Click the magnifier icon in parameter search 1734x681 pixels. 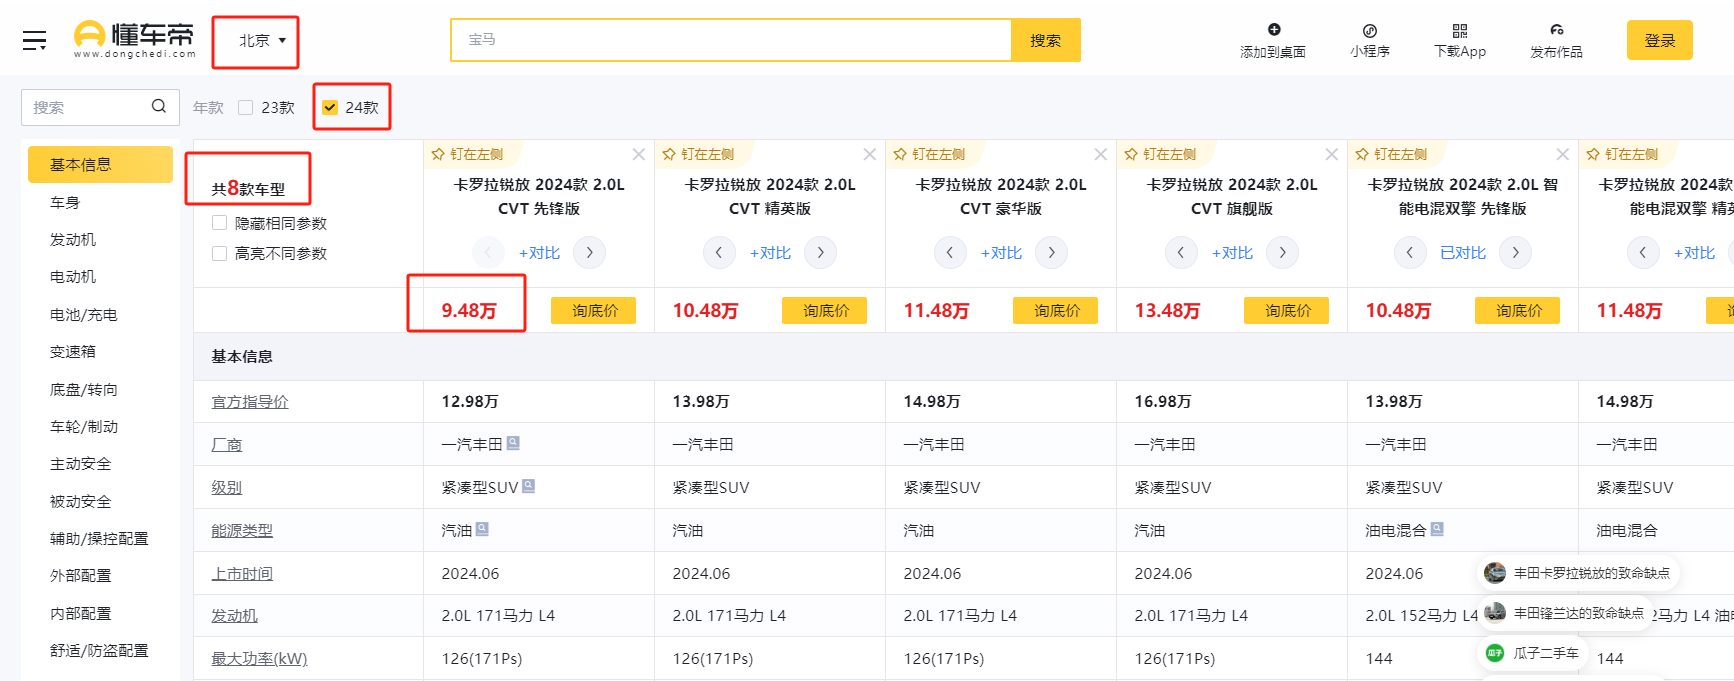[x=159, y=106]
